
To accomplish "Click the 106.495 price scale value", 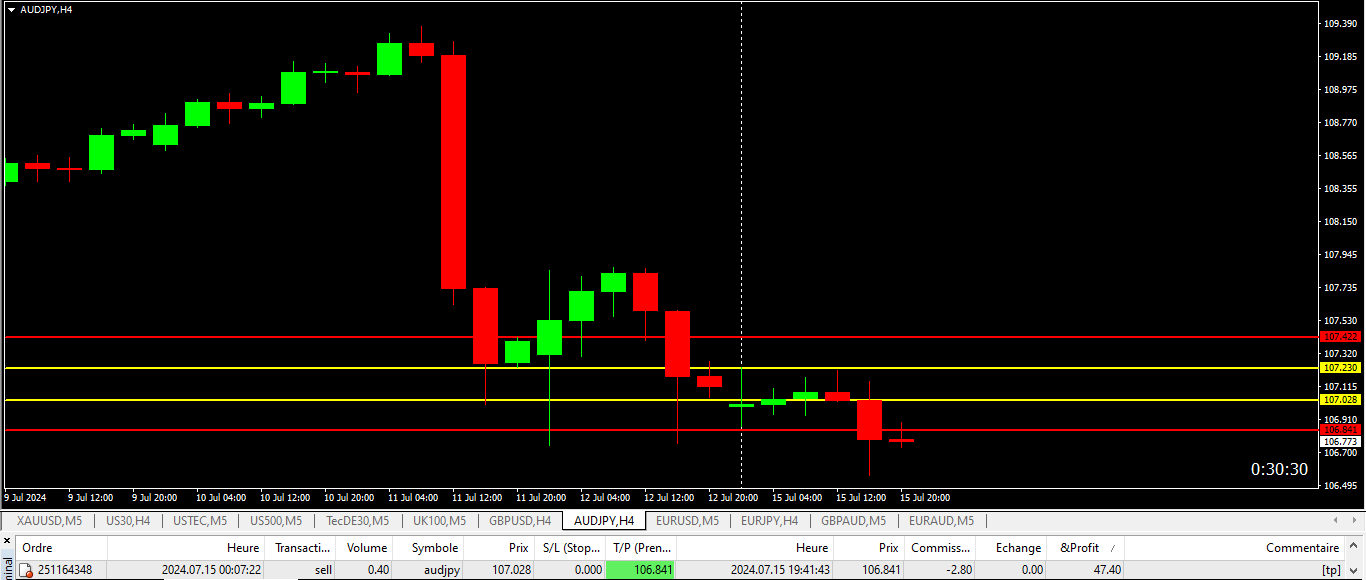I will (x=1339, y=486).
